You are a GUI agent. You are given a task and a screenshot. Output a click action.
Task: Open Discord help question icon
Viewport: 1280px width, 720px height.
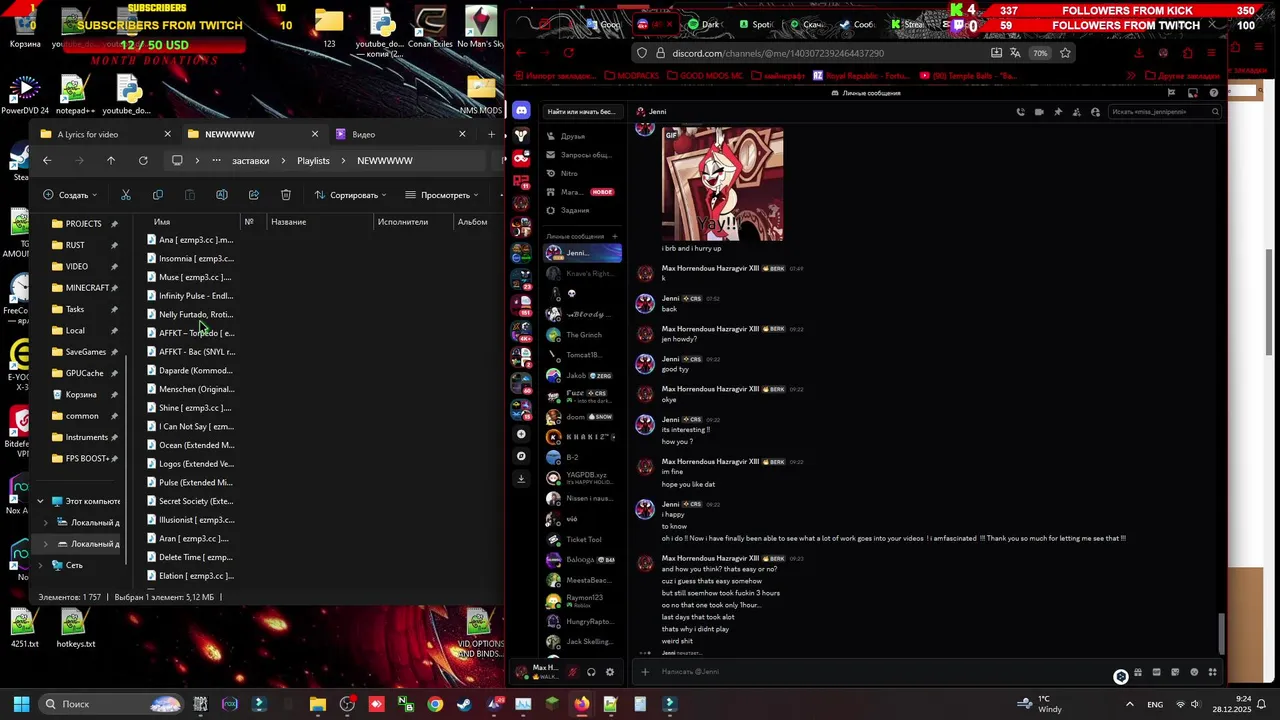click(1214, 93)
